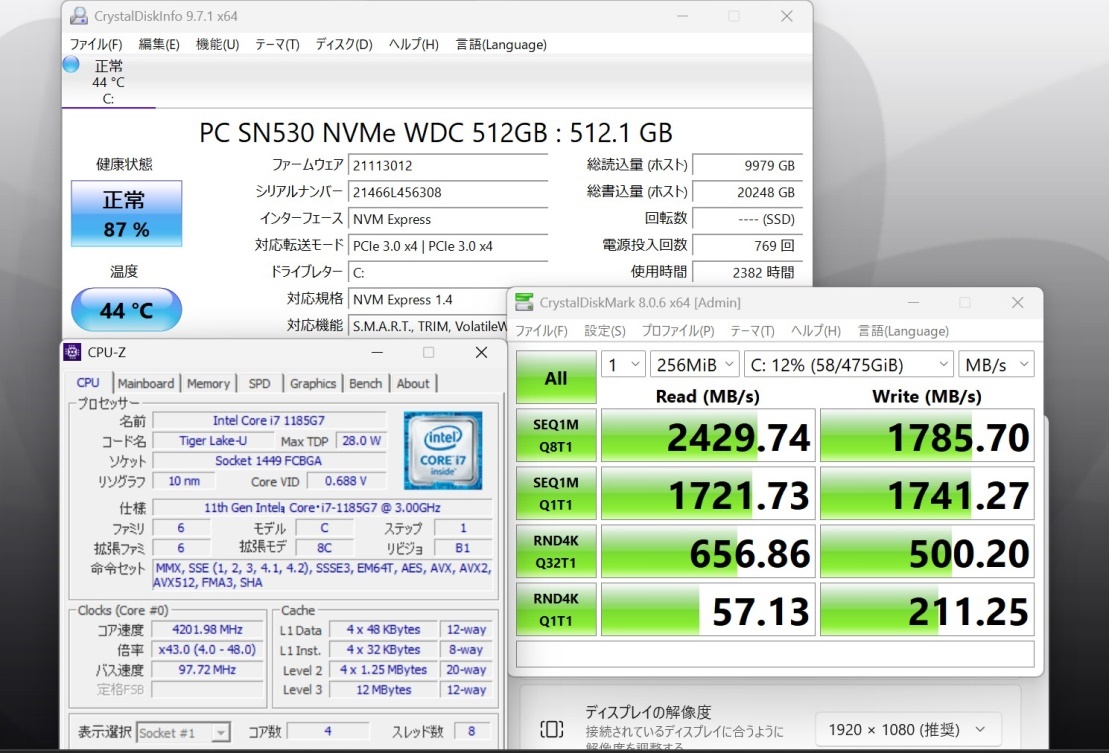The height and width of the screenshot is (753, 1109).
Task: Click the green All benchmark button
Action: click(x=556, y=378)
